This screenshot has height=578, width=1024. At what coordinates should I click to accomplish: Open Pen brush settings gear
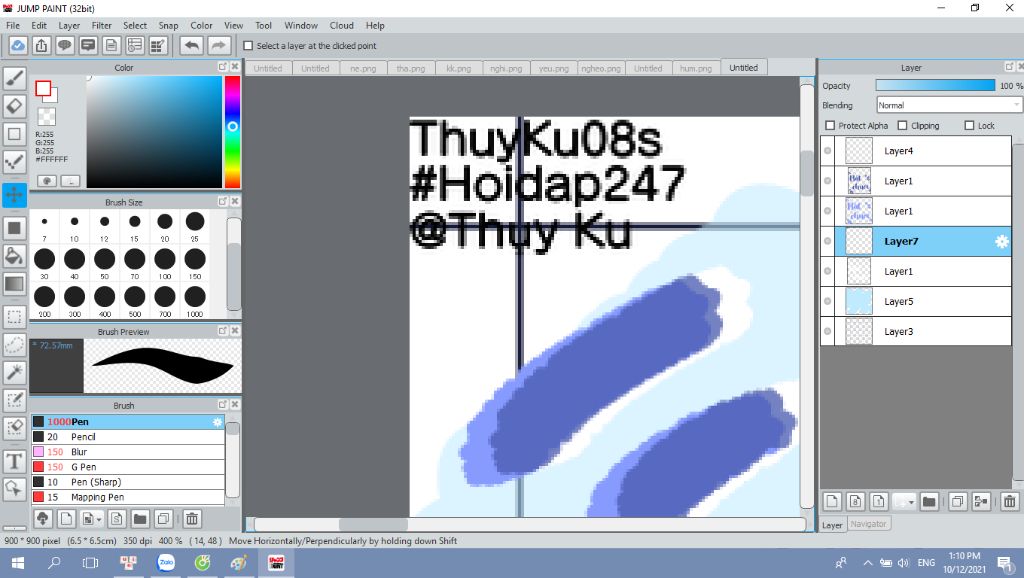(217, 422)
